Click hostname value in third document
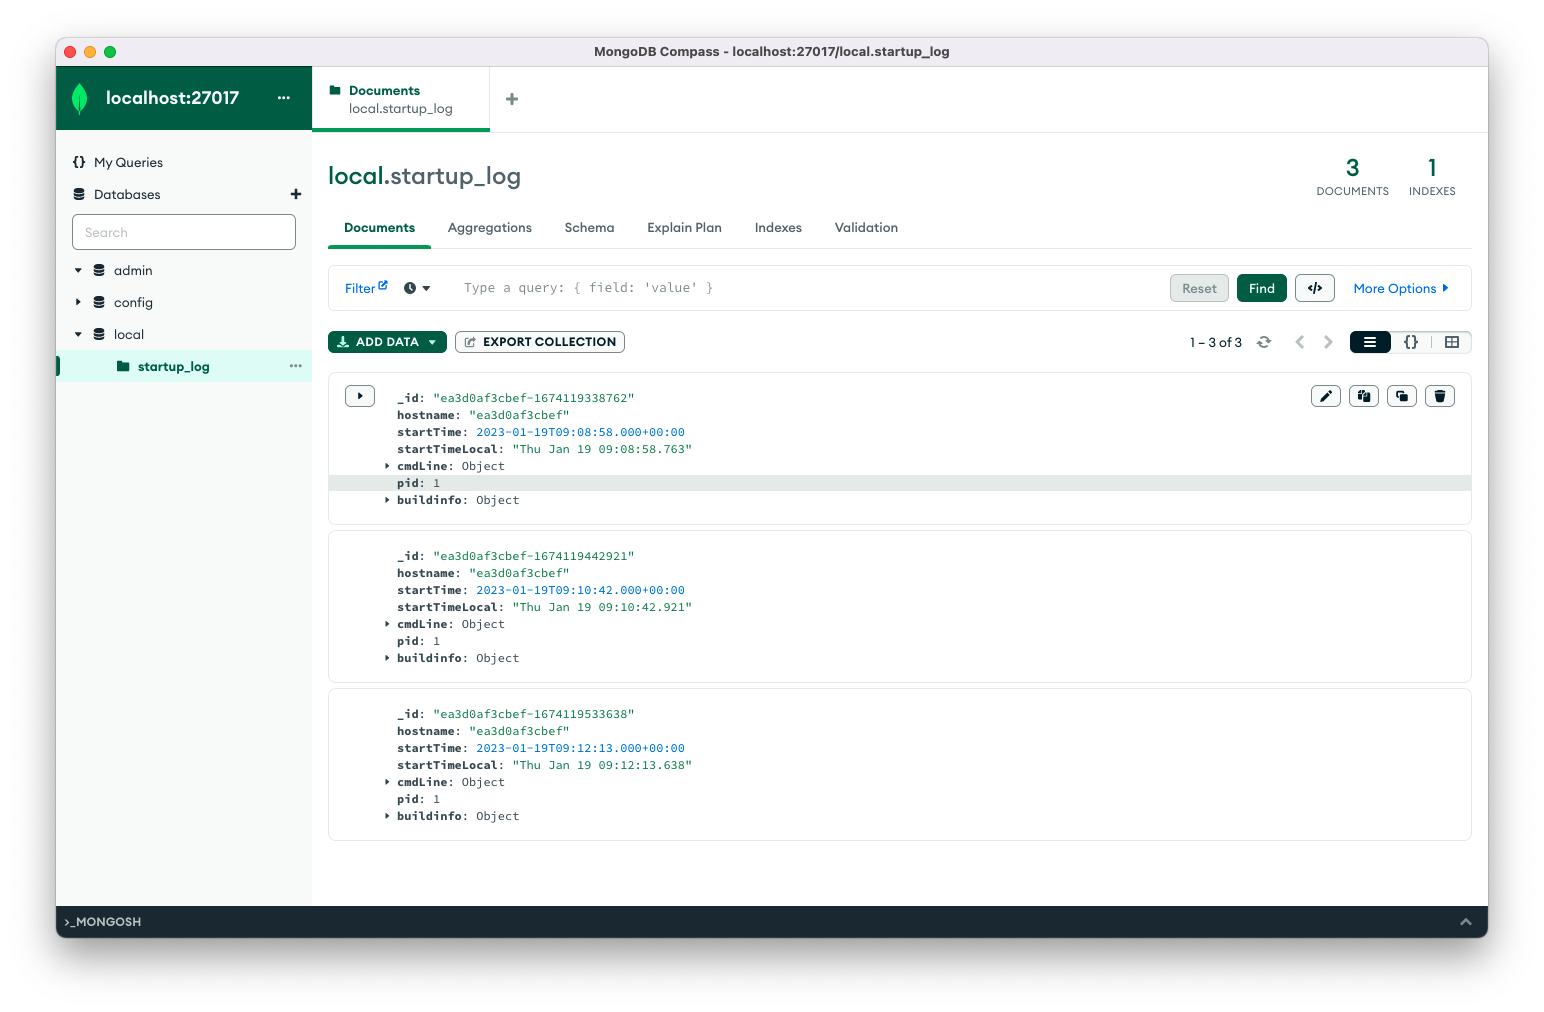 519,731
